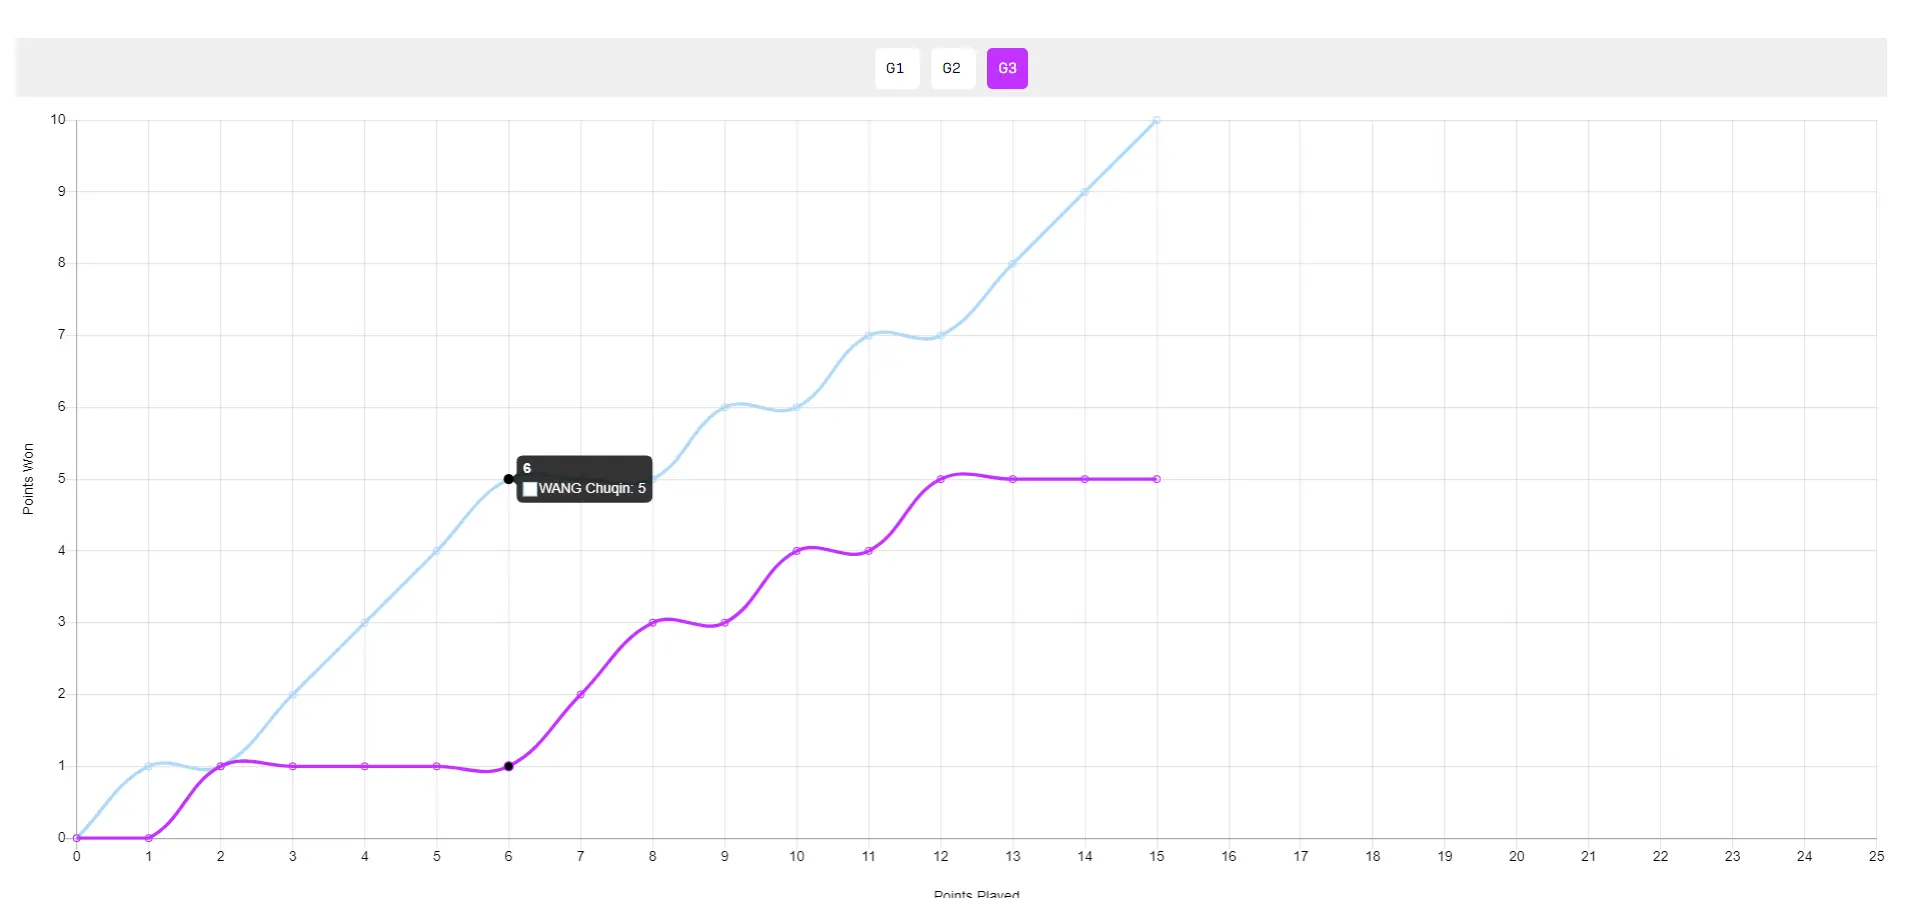This screenshot has width=1905, height=898.
Task: Switch to the G1 game tab
Action: (x=896, y=69)
